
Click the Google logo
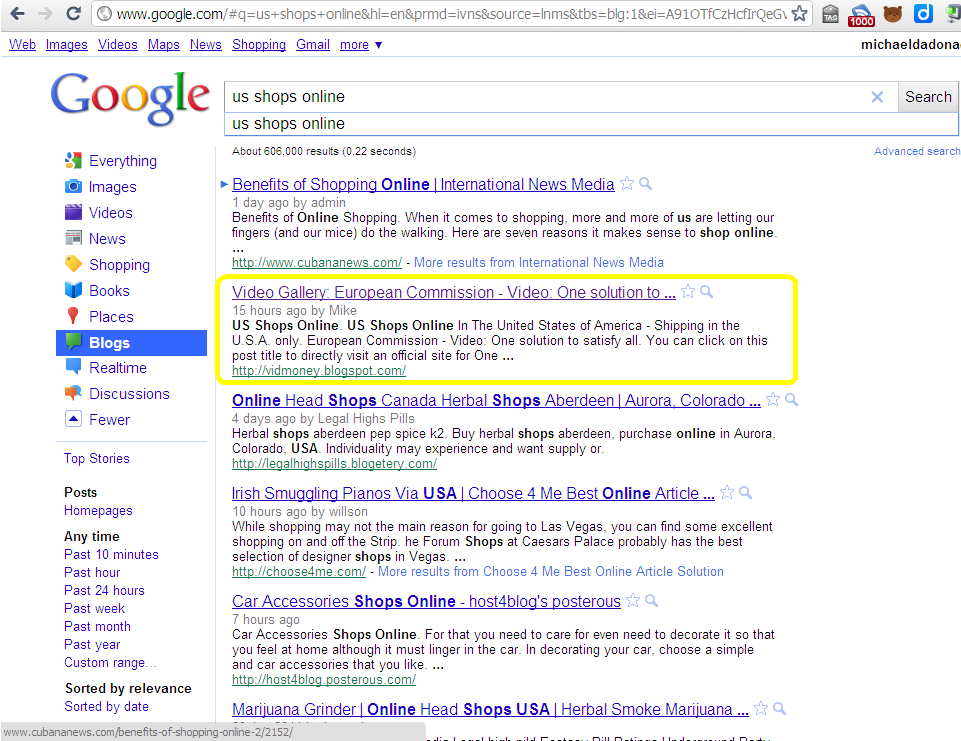(130, 98)
